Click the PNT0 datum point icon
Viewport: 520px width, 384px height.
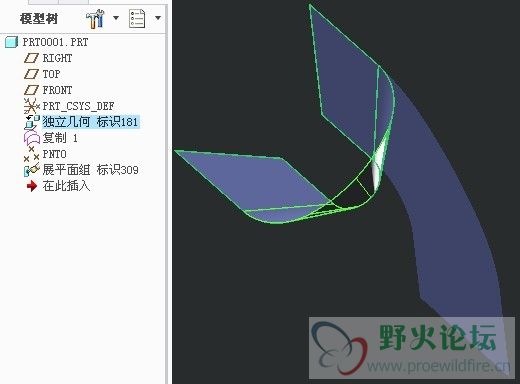[x=32, y=154]
